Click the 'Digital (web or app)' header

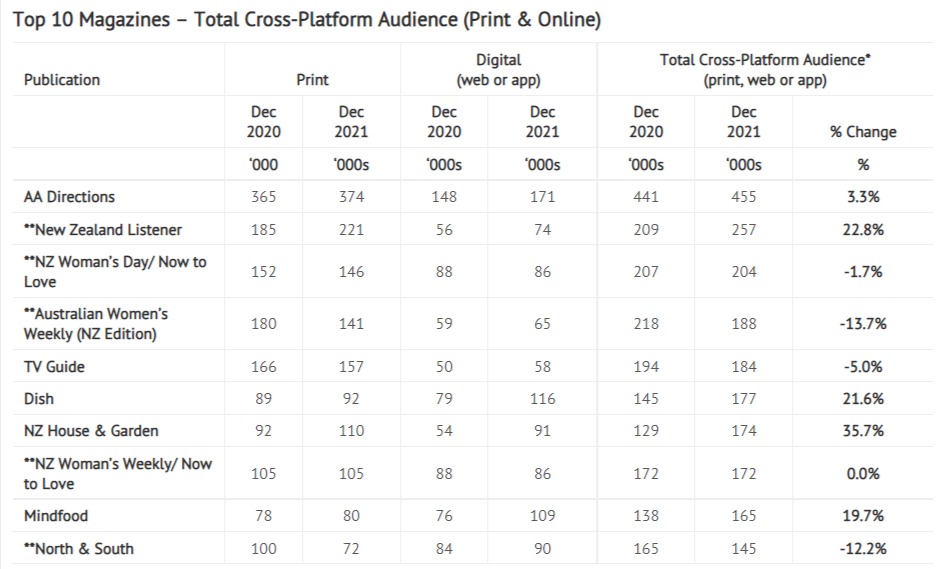[498, 70]
